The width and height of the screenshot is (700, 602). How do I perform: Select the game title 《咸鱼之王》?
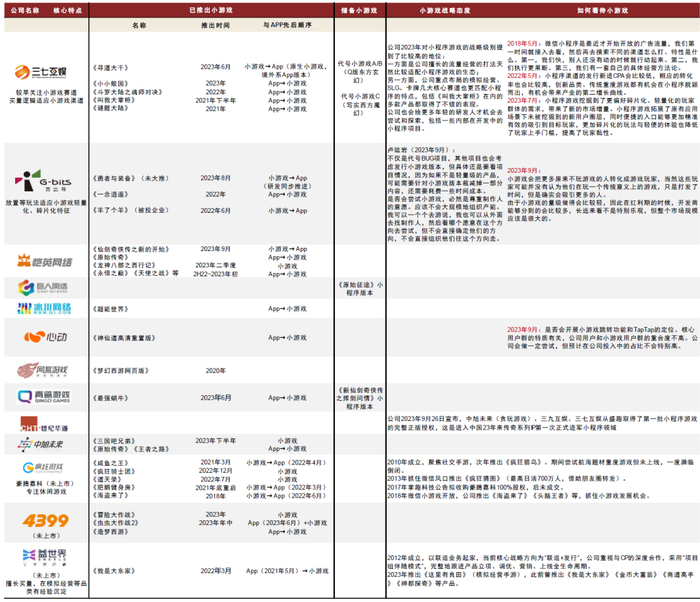point(111,463)
